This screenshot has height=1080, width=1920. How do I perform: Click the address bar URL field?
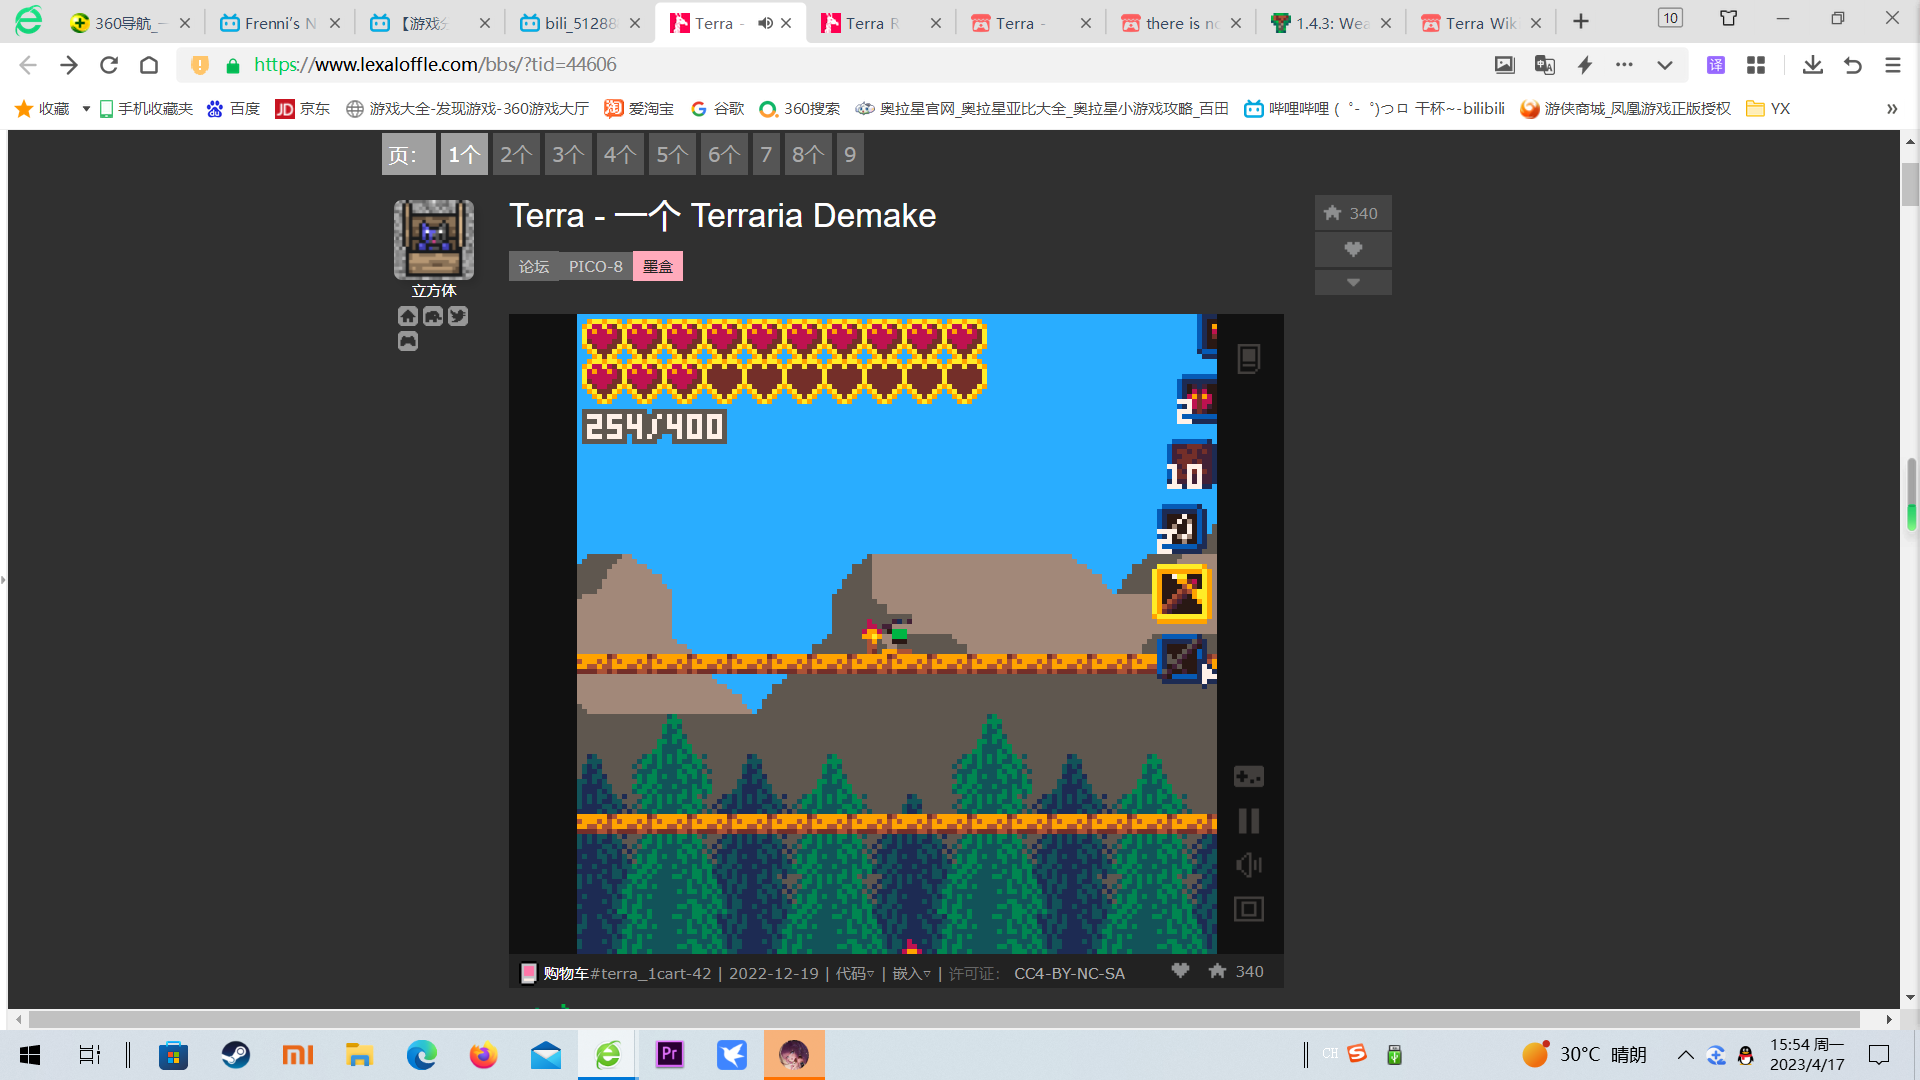pos(860,65)
